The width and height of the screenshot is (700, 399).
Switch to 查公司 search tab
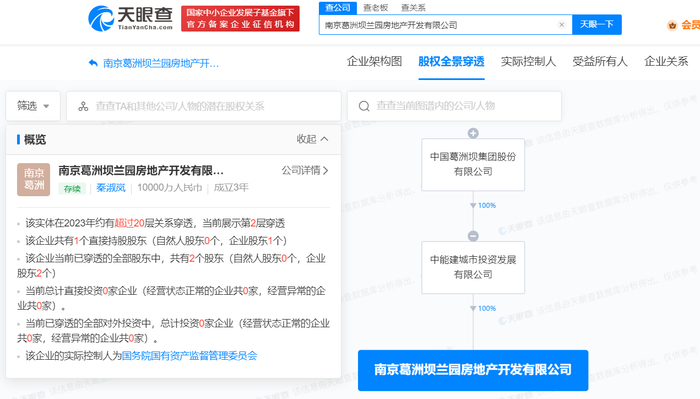tap(338, 8)
